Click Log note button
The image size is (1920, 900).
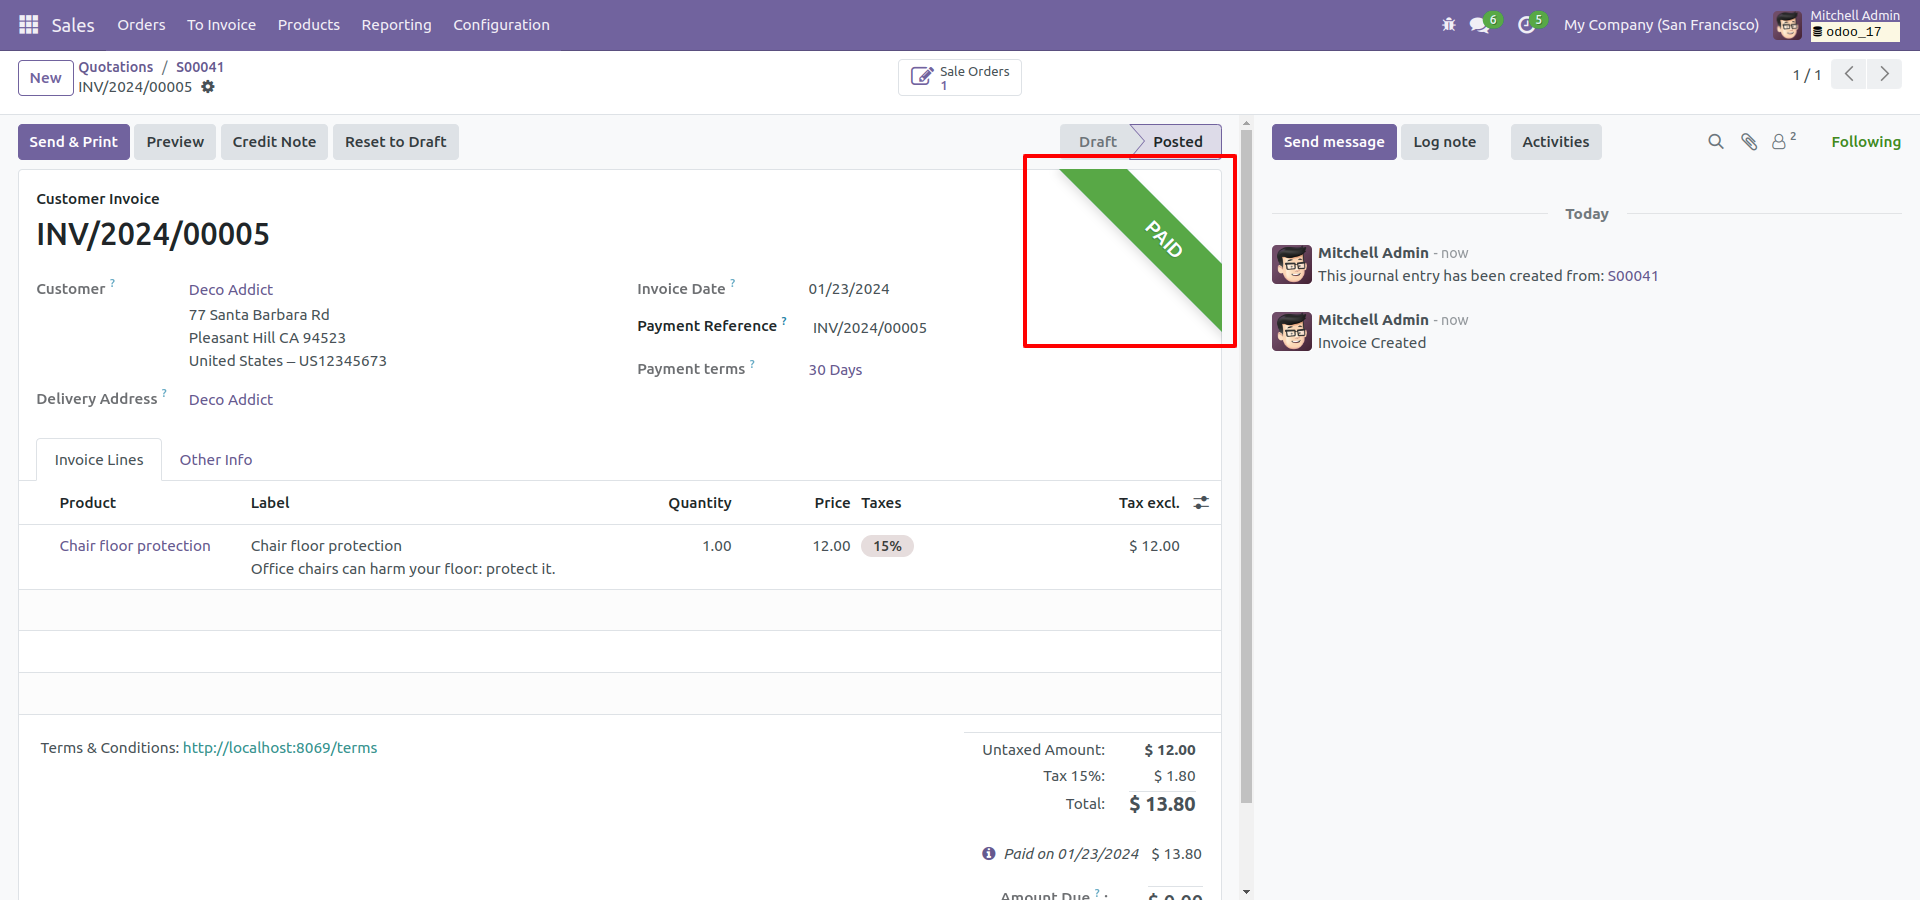(x=1445, y=142)
